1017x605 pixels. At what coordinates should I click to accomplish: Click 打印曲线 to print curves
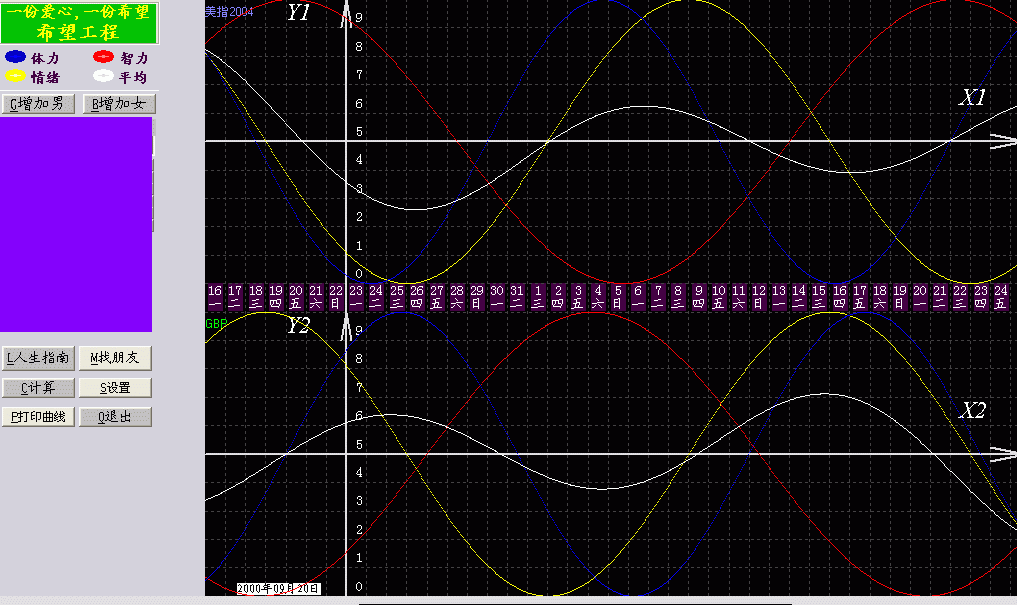pos(37,417)
